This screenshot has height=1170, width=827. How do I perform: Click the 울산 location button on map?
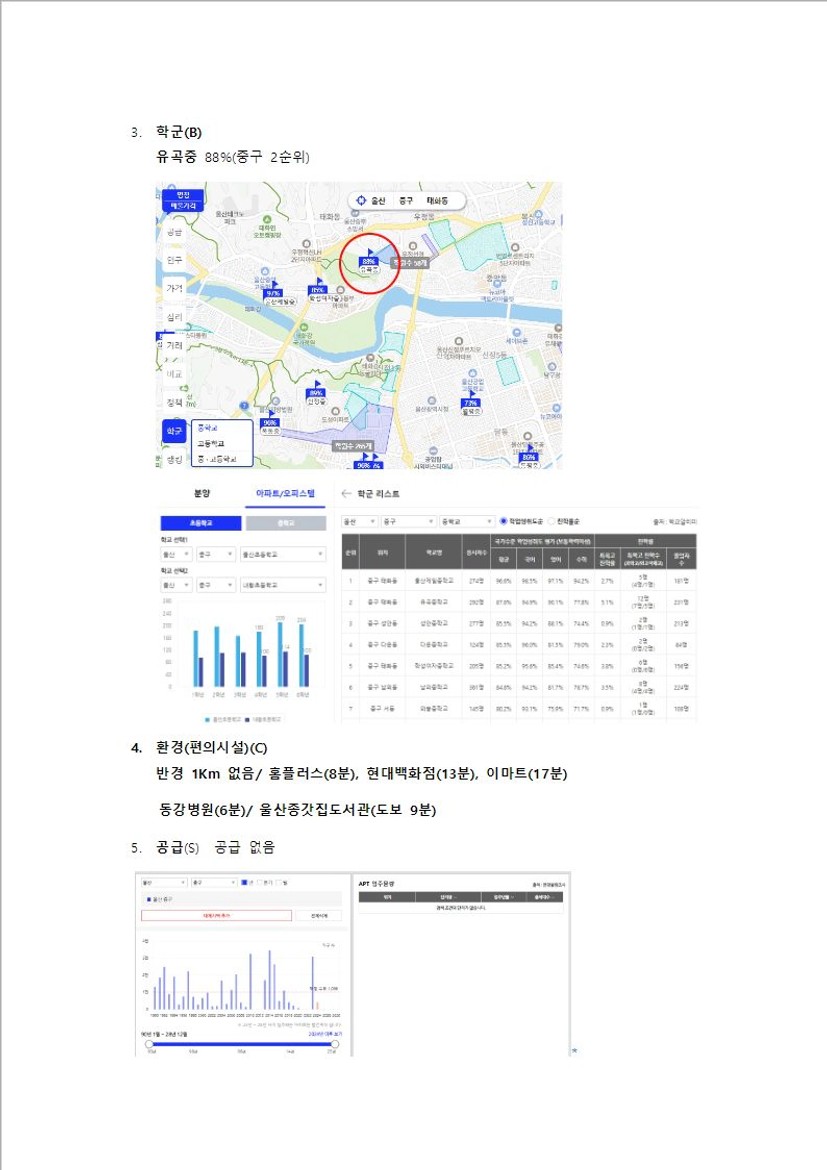click(378, 201)
